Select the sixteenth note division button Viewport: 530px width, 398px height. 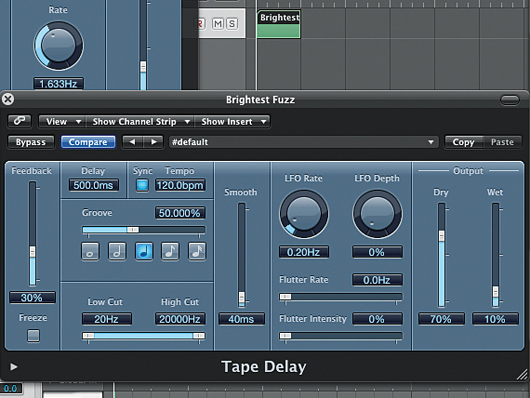pos(197,251)
